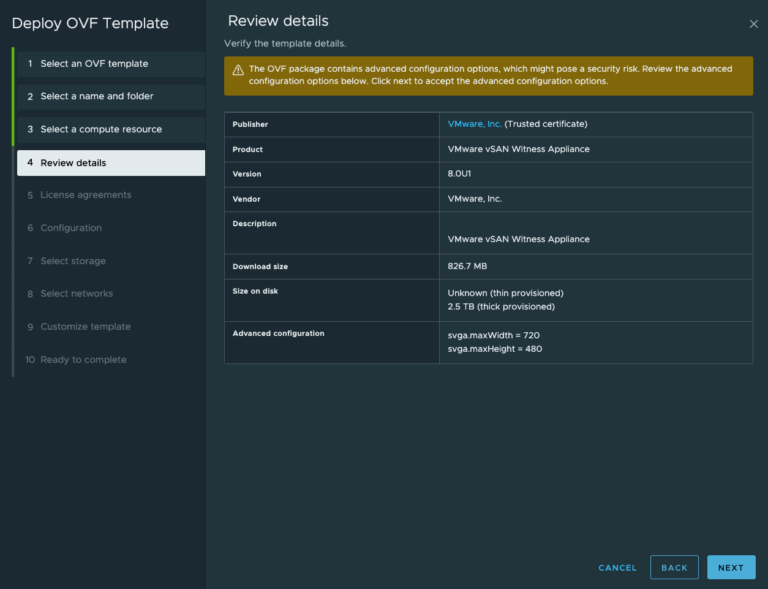Close the Deploy OVF Template dialog
The image size is (768, 589).
(x=753, y=23)
